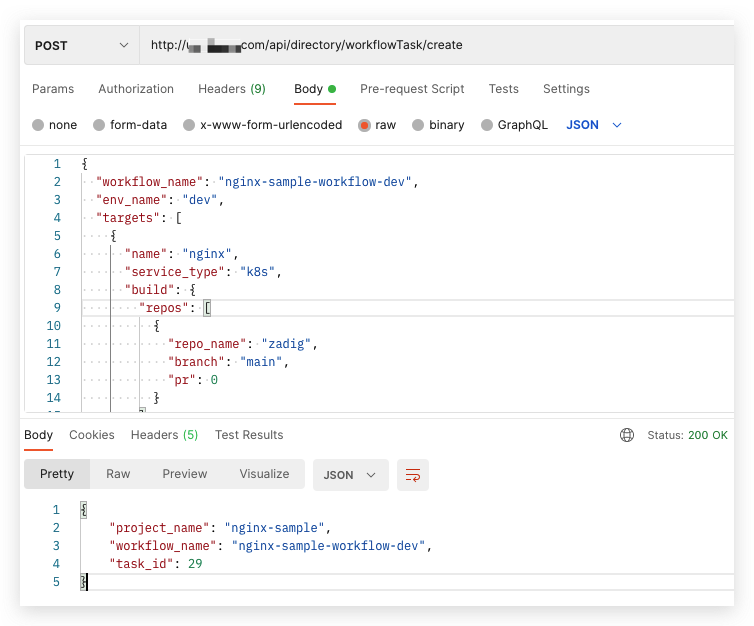Toggle the response word-wrap icon

coord(412,475)
